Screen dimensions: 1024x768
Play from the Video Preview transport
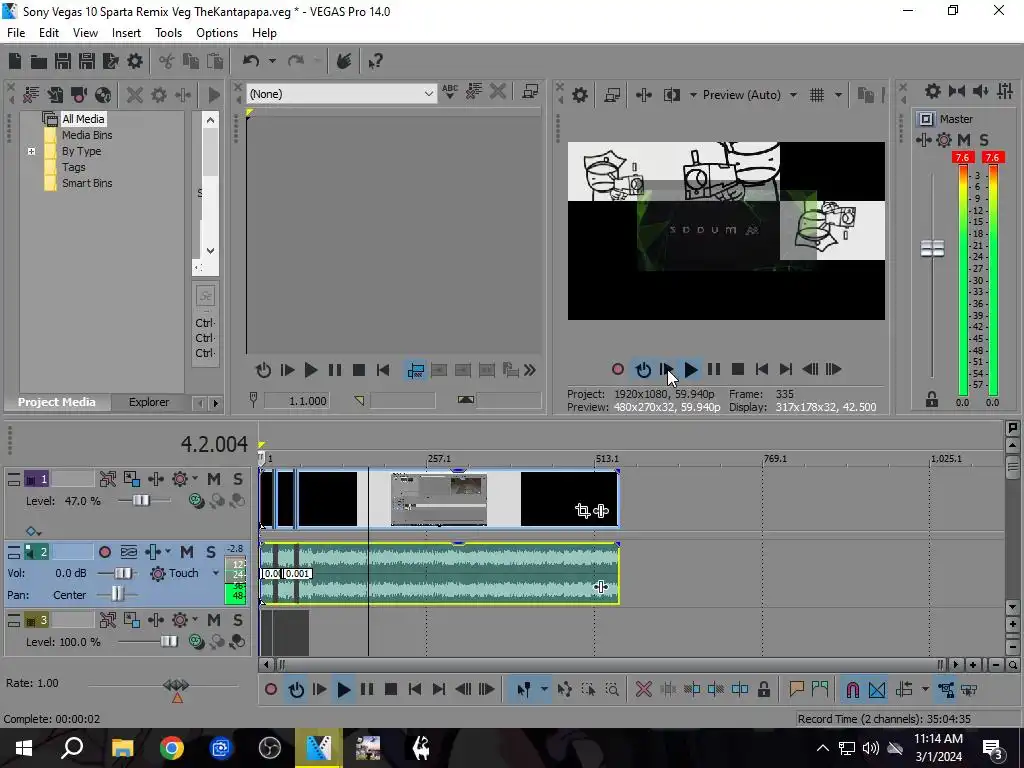690,370
